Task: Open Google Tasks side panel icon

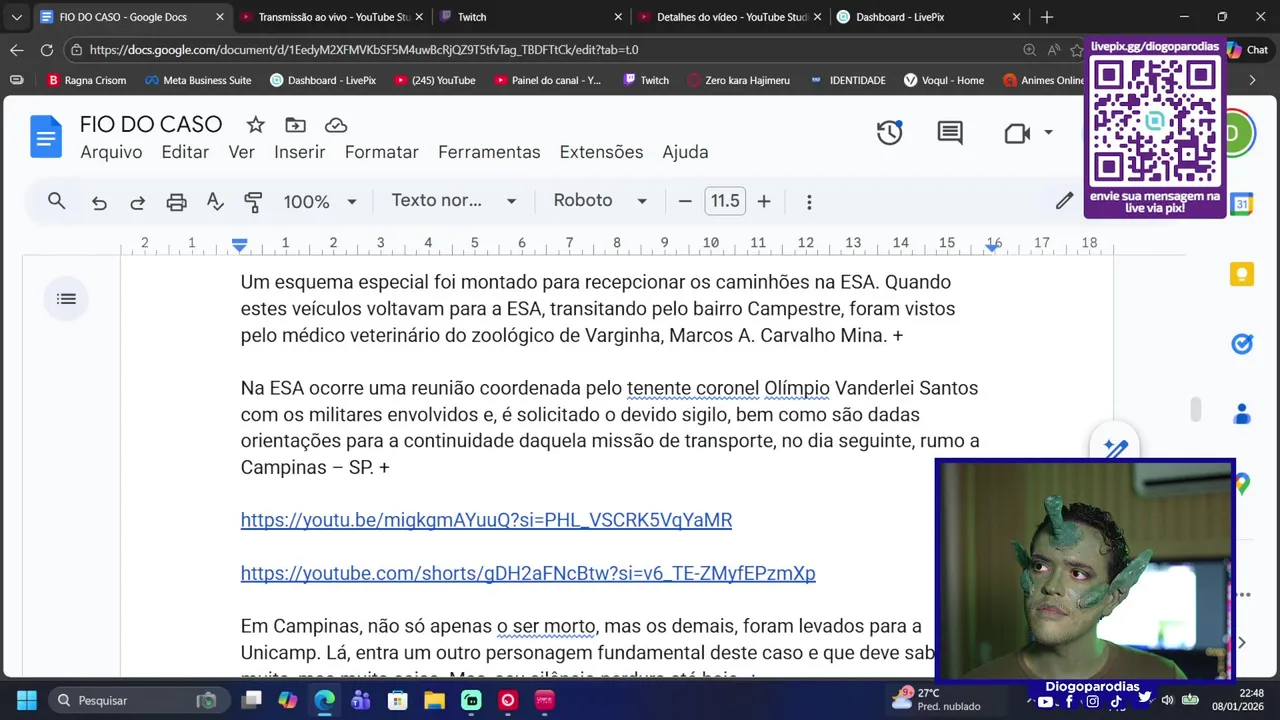Action: pyautogui.click(x=1242, y=344)
